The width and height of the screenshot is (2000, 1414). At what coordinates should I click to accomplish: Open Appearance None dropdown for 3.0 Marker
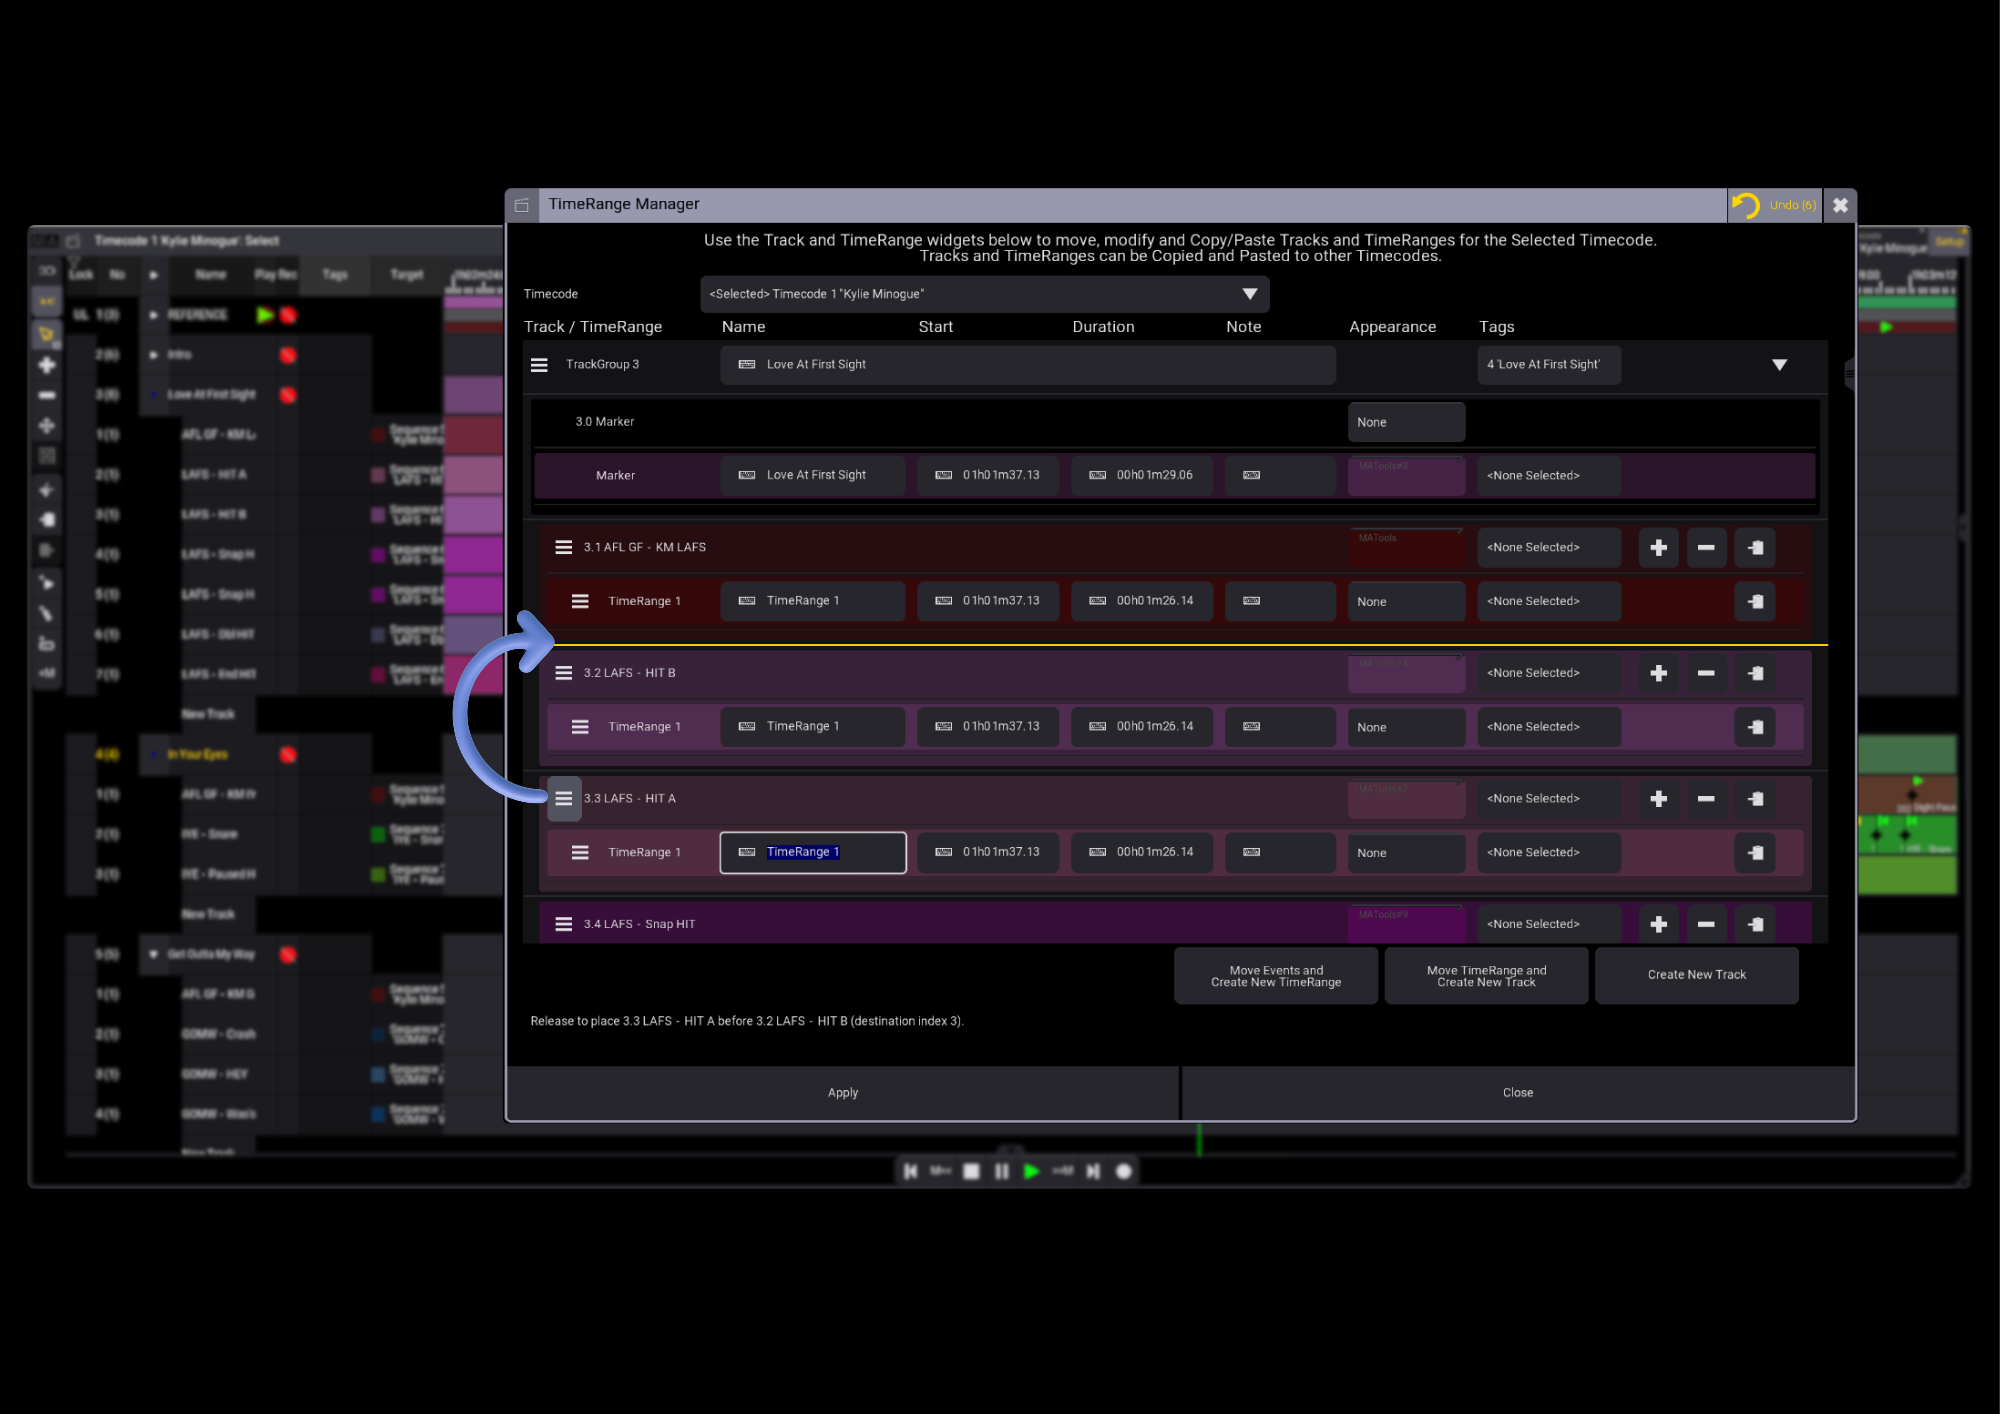(x=1406, y=422)
